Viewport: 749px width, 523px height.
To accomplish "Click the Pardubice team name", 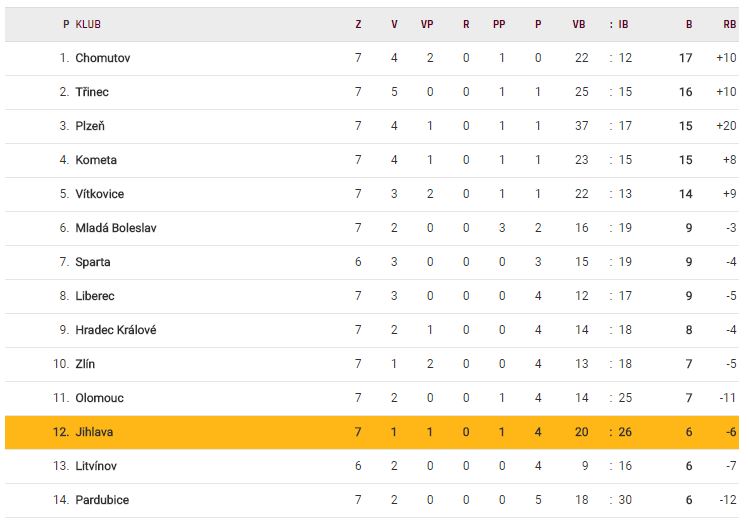I will tap(102, 500).
